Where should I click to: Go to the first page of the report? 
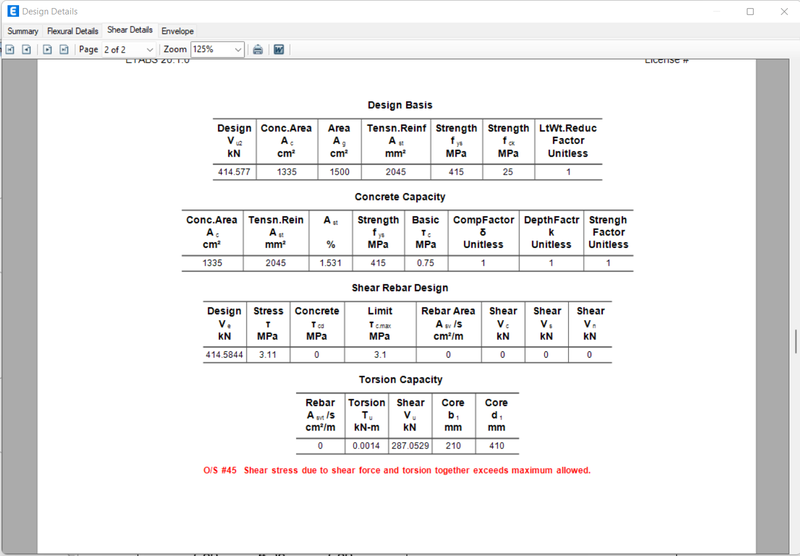(10, 49)
